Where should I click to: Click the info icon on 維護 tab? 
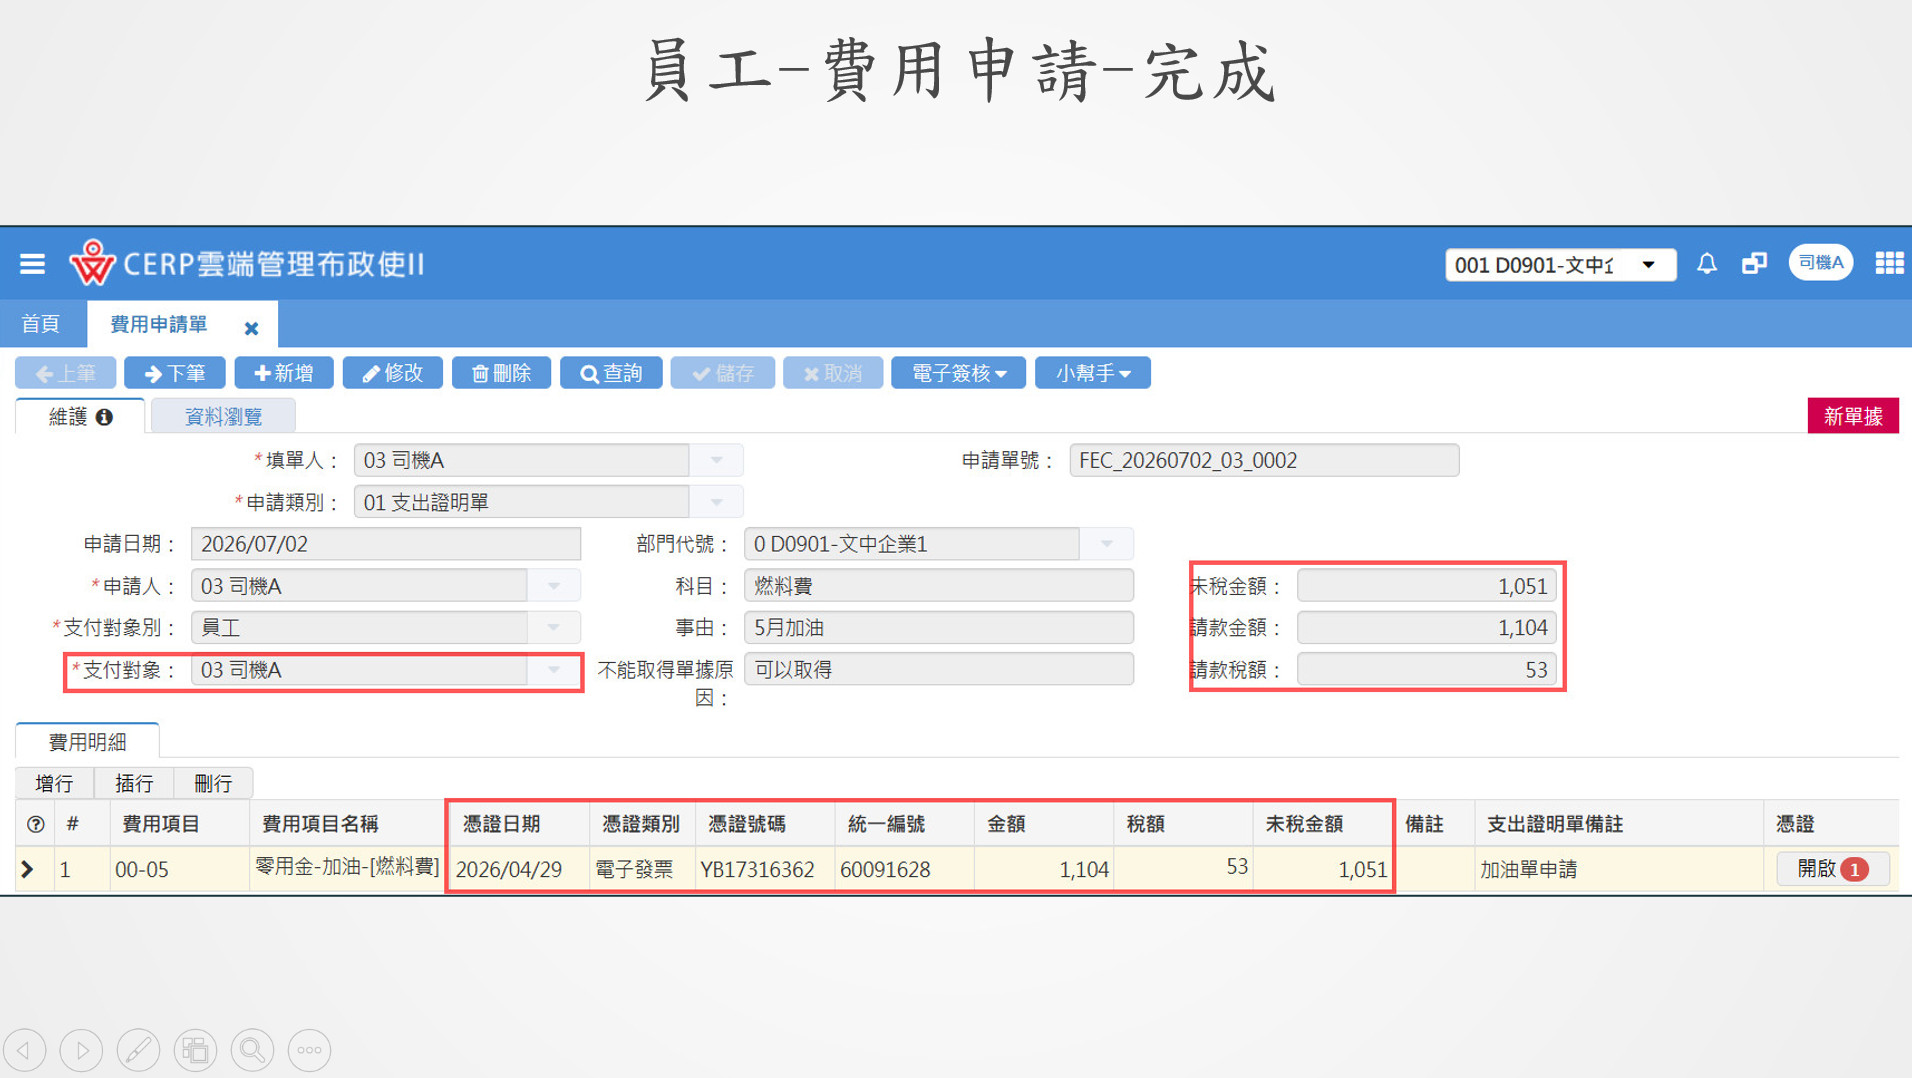point(104,417)
